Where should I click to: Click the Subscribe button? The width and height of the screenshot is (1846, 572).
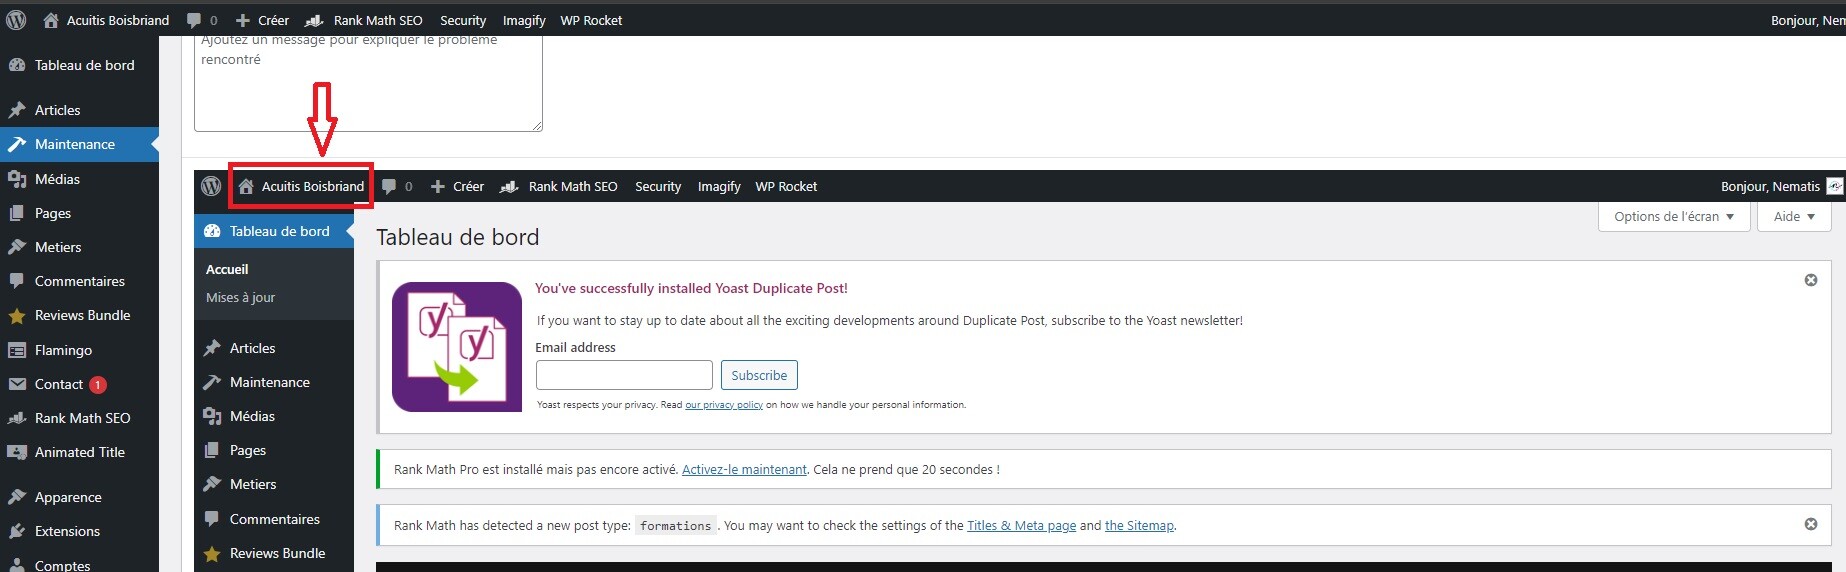point(758,375)
